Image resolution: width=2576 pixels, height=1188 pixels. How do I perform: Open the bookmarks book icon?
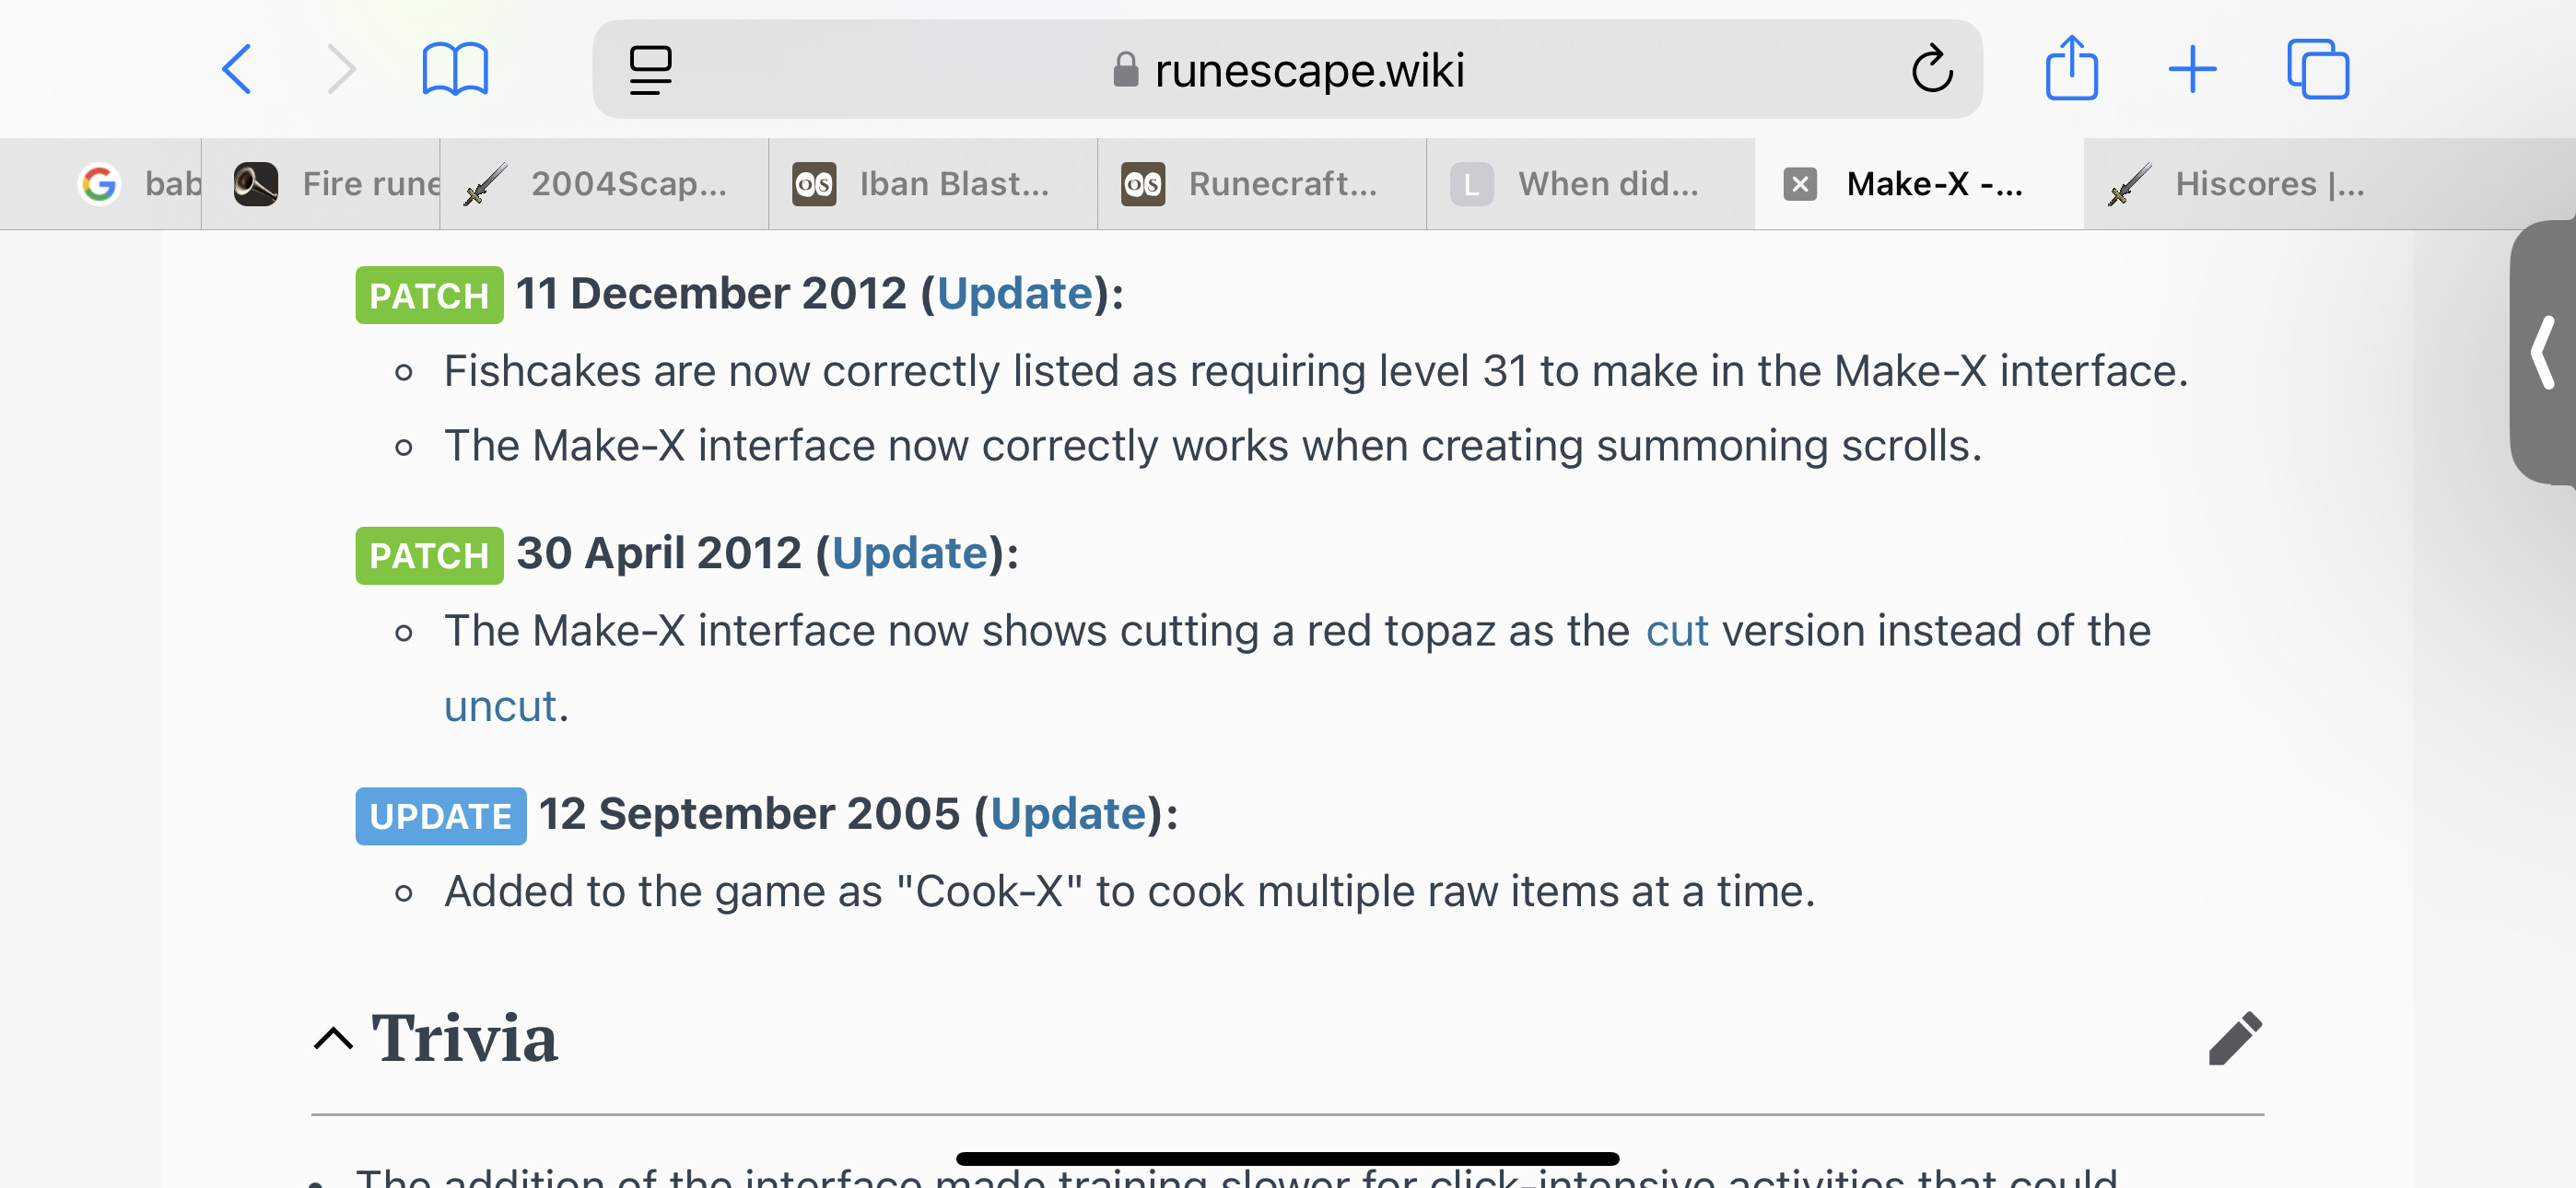point(455,69)
